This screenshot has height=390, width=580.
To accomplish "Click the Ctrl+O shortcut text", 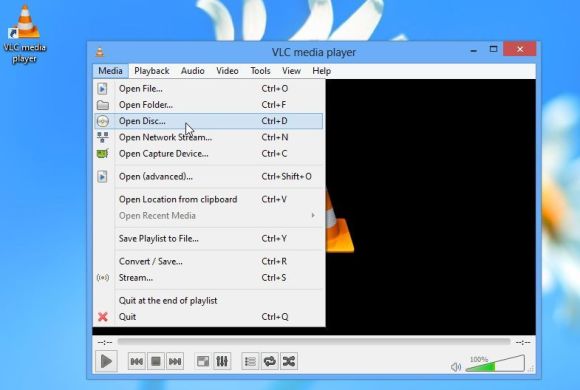I will click(x=275, y=88).
